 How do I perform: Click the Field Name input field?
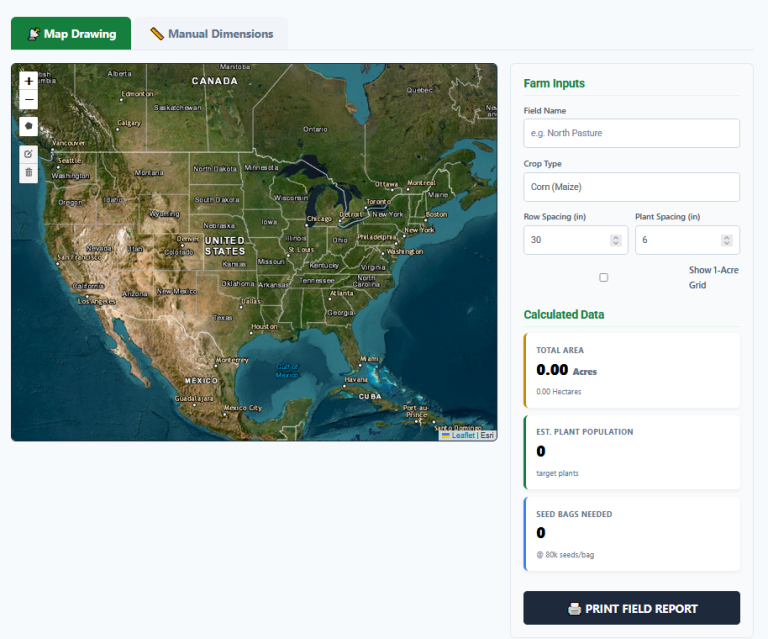[x=631, y=133]
